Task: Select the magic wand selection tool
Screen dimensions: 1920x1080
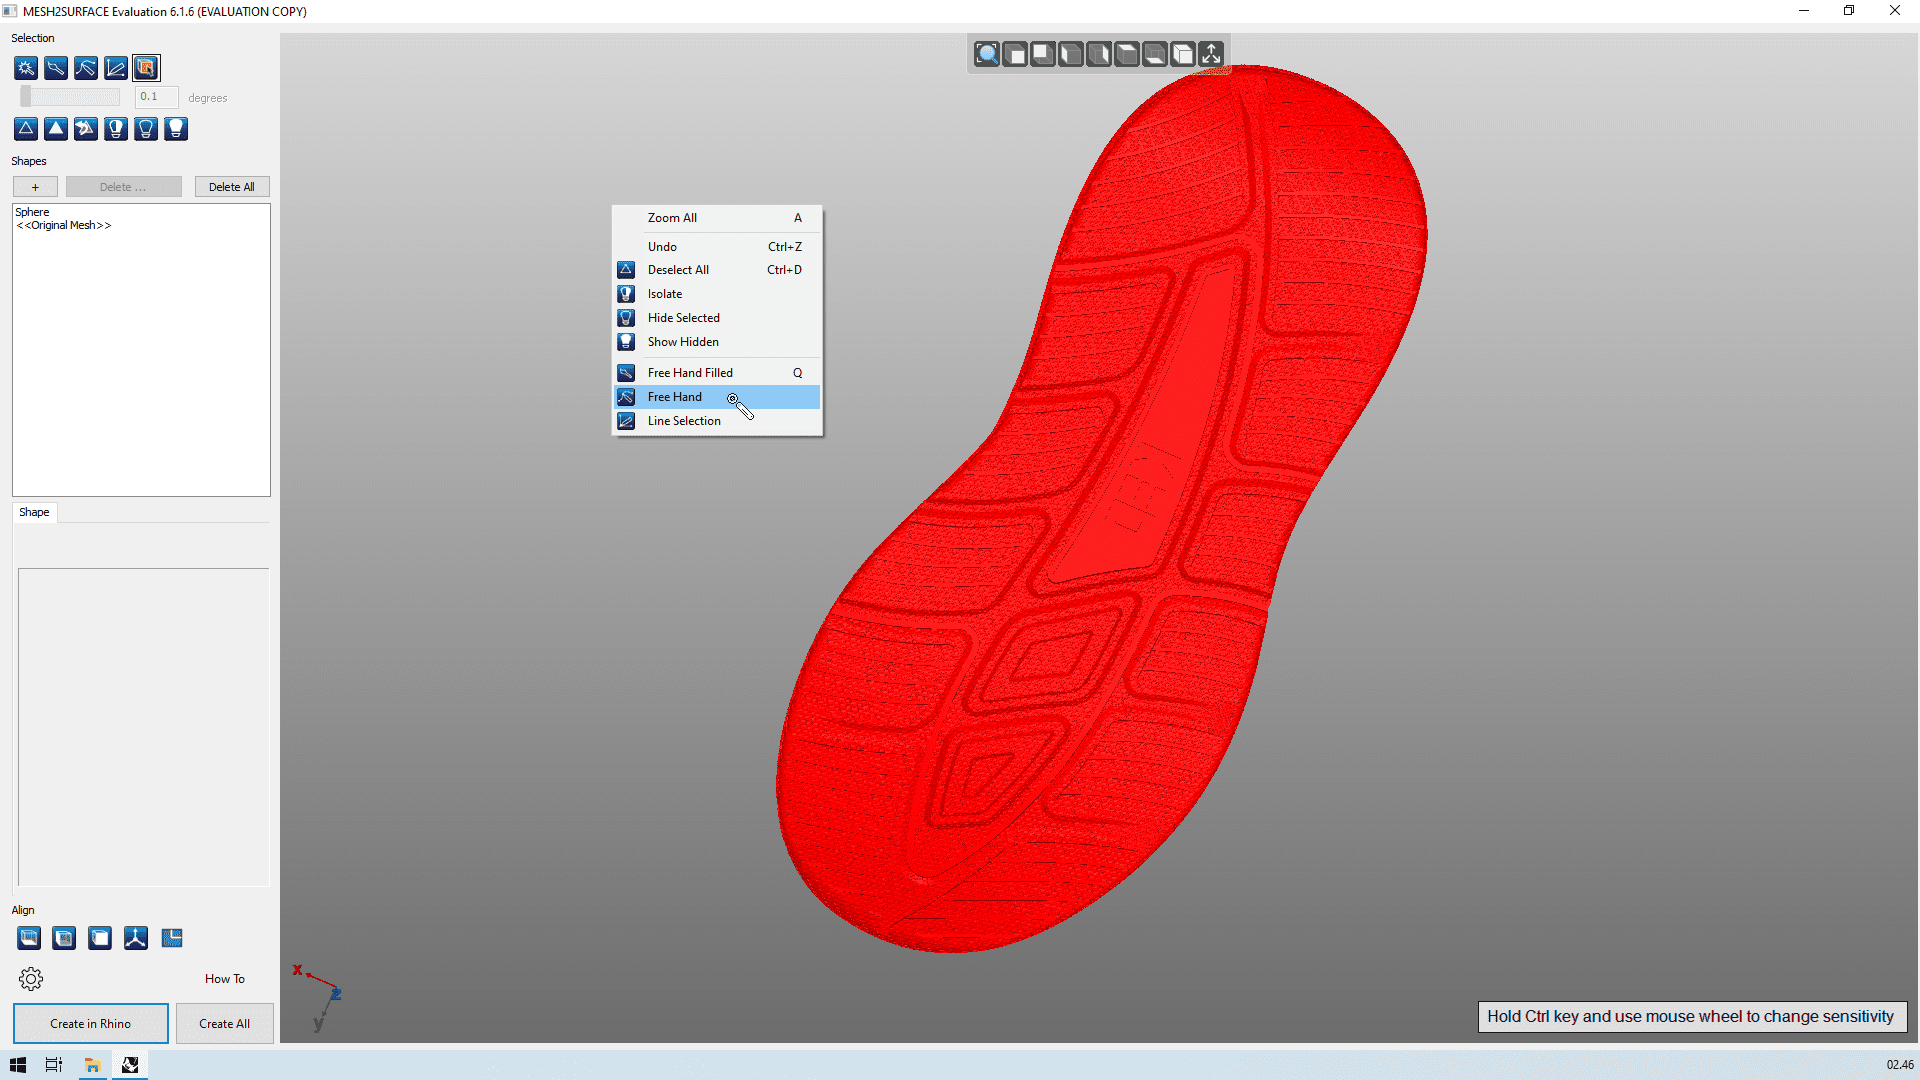Action: click(25, 68)
